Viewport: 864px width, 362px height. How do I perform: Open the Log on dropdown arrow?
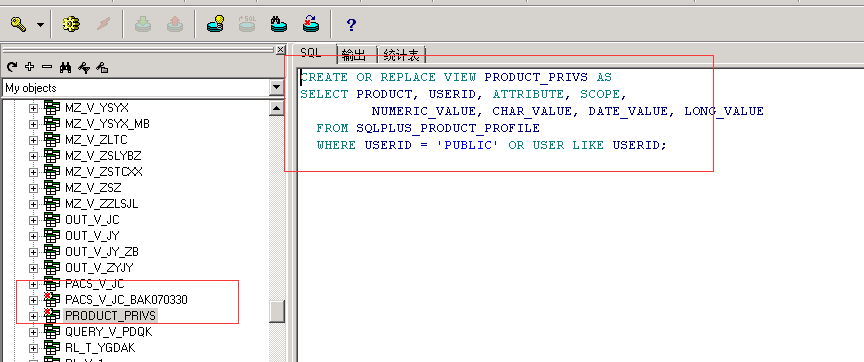(x=40, y=25)
